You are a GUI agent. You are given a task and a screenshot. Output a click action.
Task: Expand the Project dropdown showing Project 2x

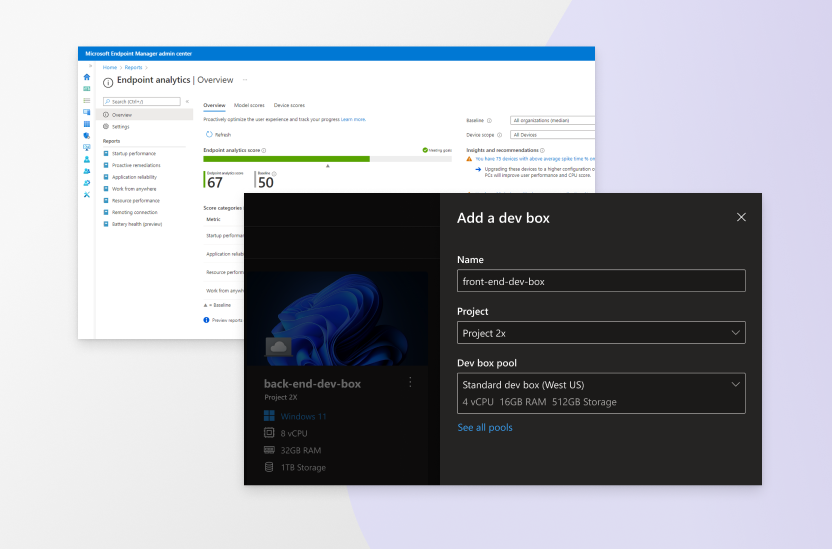600,333
